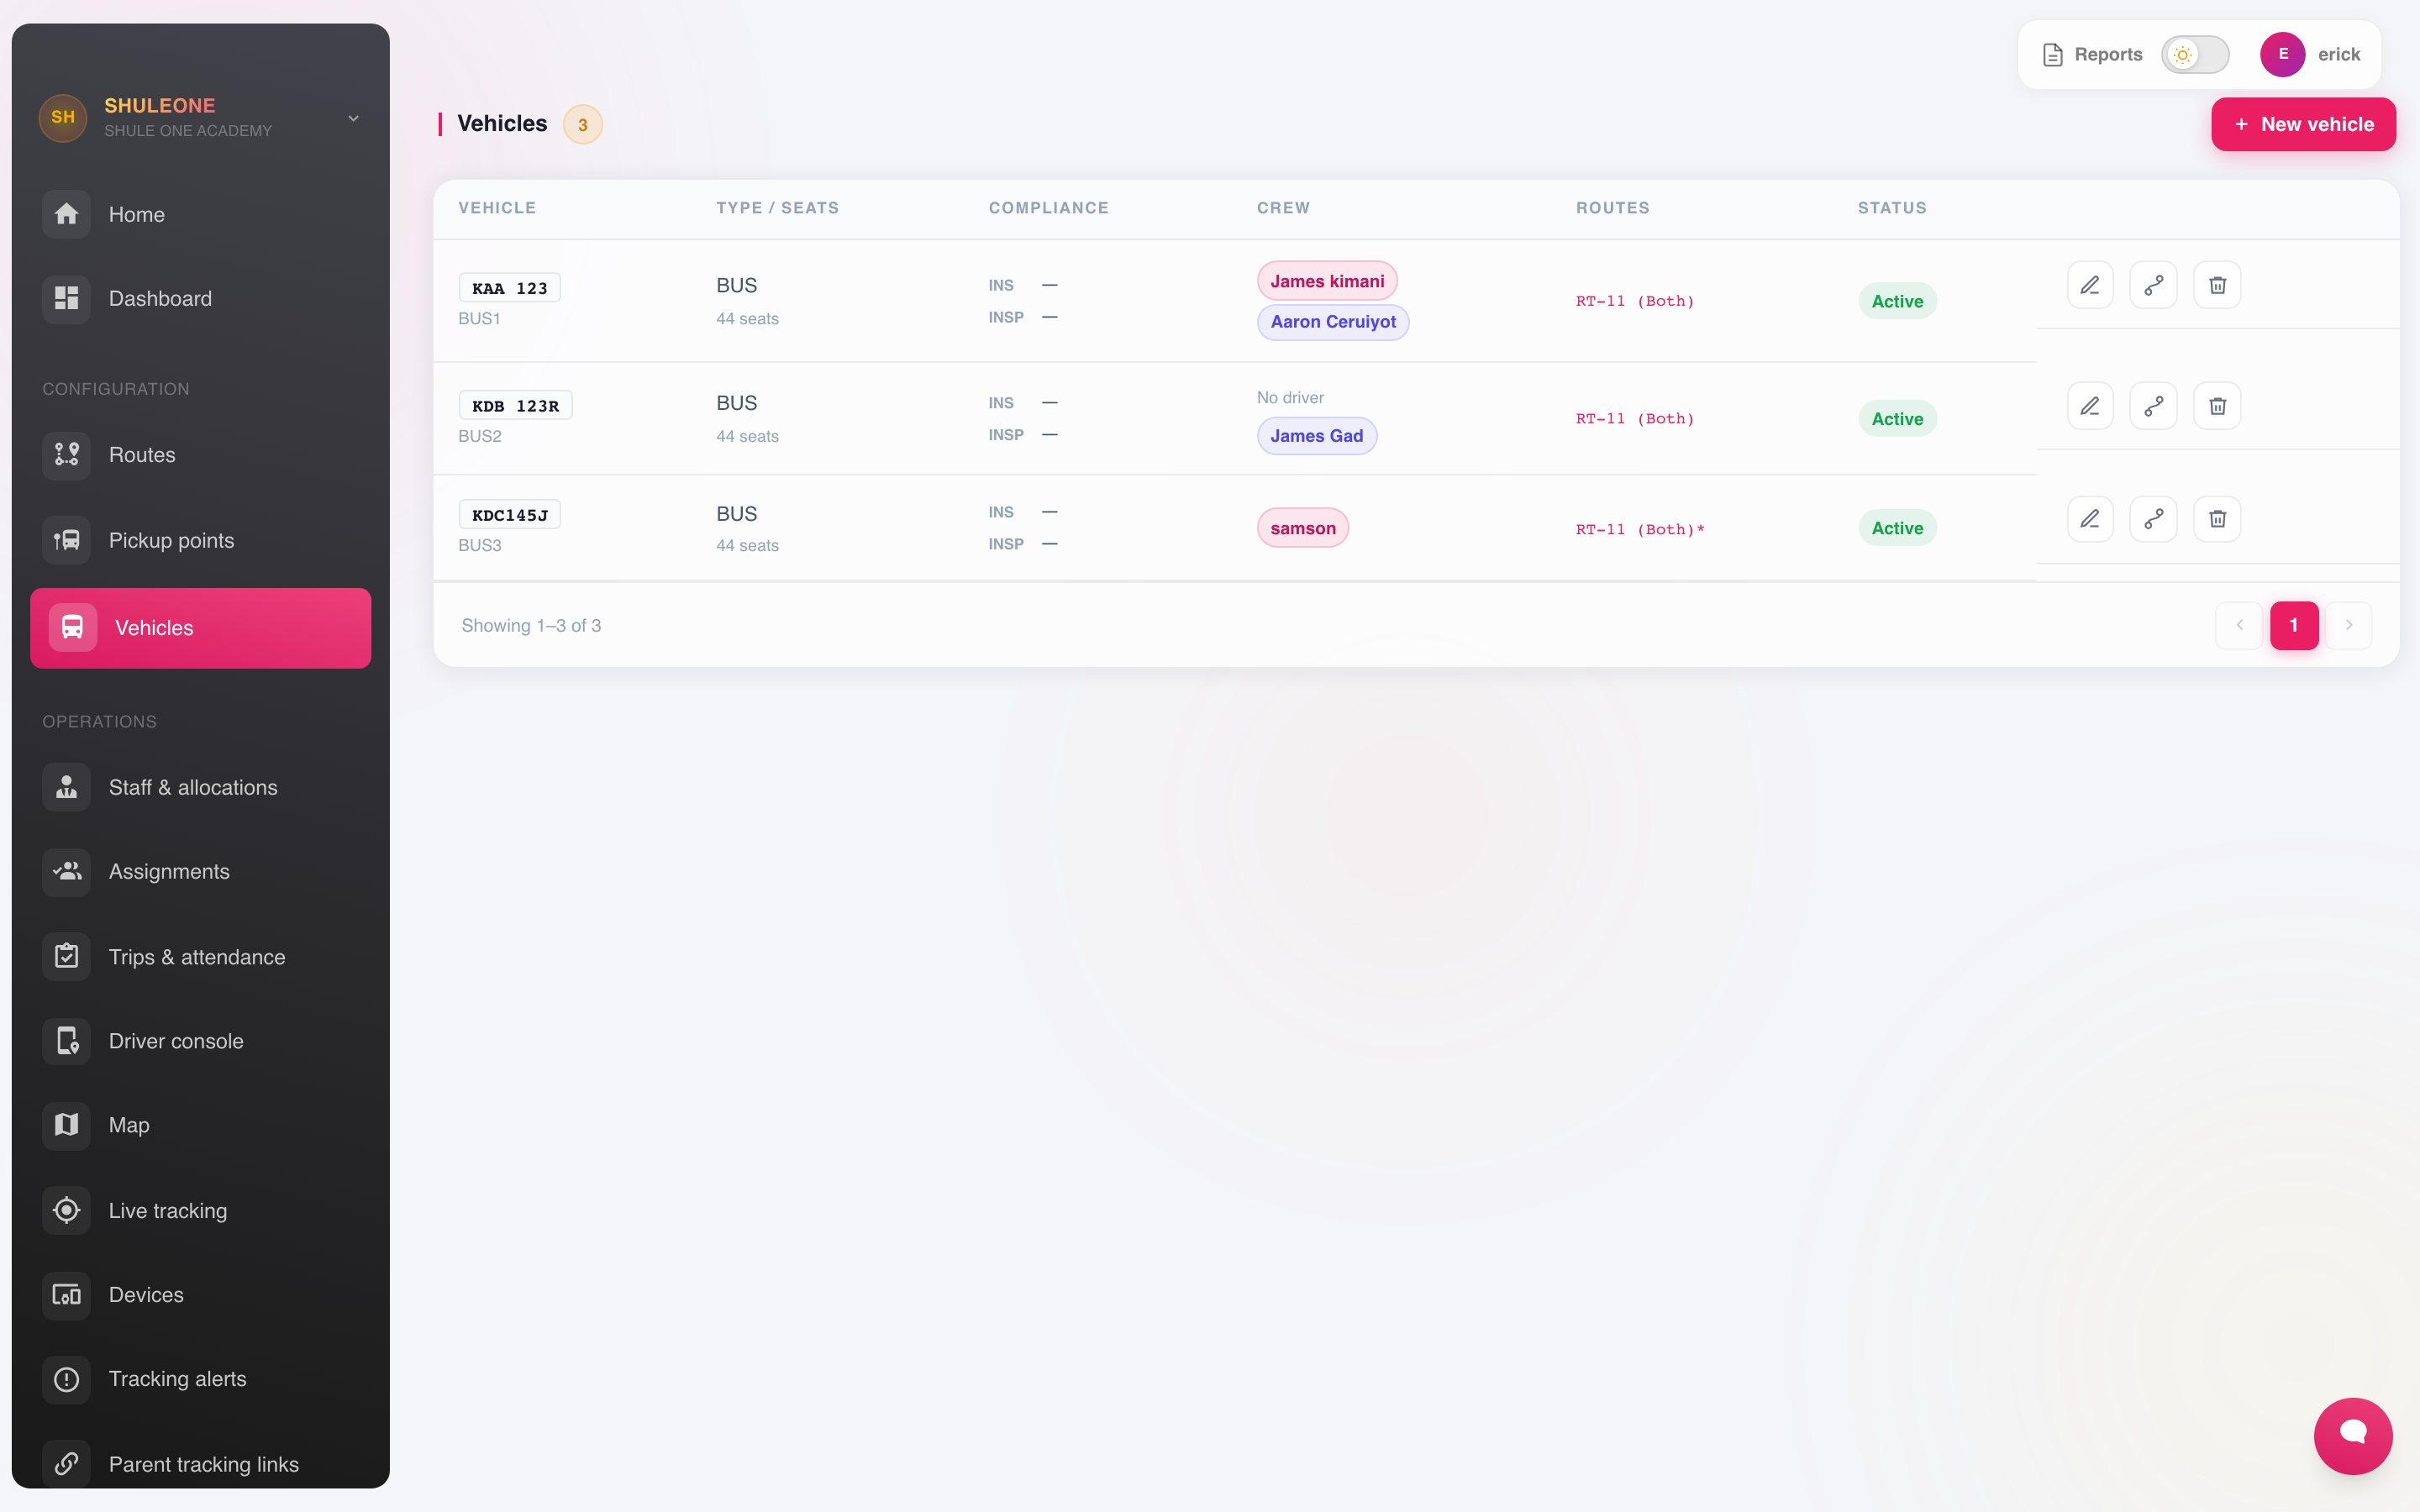Click the Routes sidebar icon
Image resolution: width=2420 pixels, height=1512 pixels.
pyautogui.click(x=66, y=455)
